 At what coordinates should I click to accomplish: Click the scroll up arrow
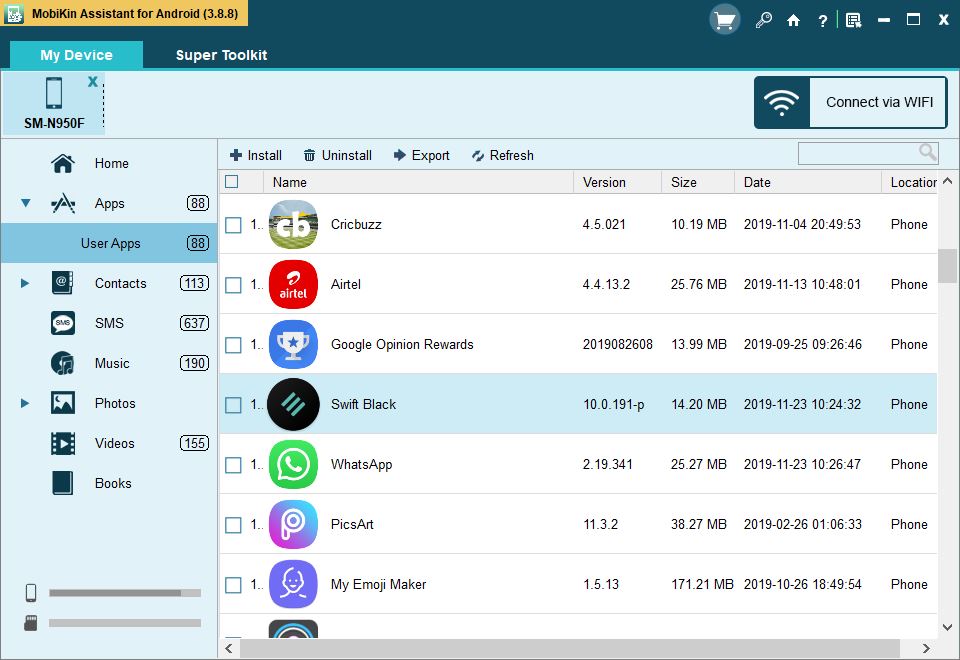click(x=947, y=181)
